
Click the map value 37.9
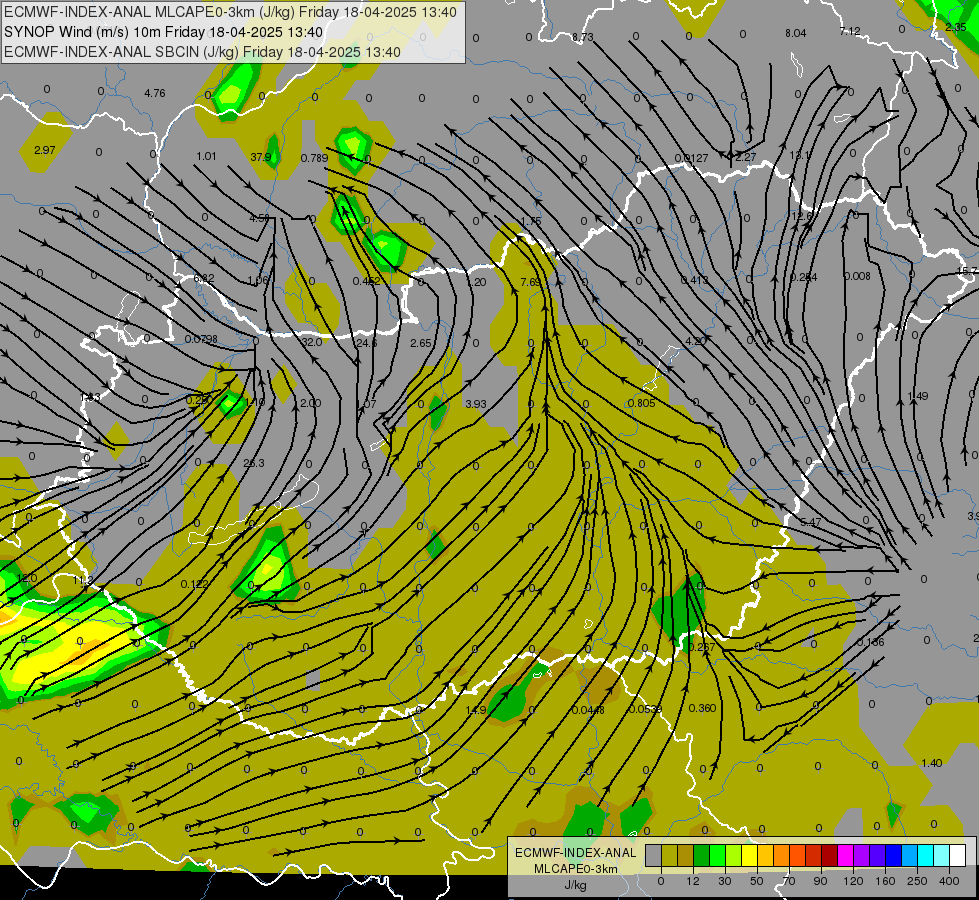click(x=261, y=157)
